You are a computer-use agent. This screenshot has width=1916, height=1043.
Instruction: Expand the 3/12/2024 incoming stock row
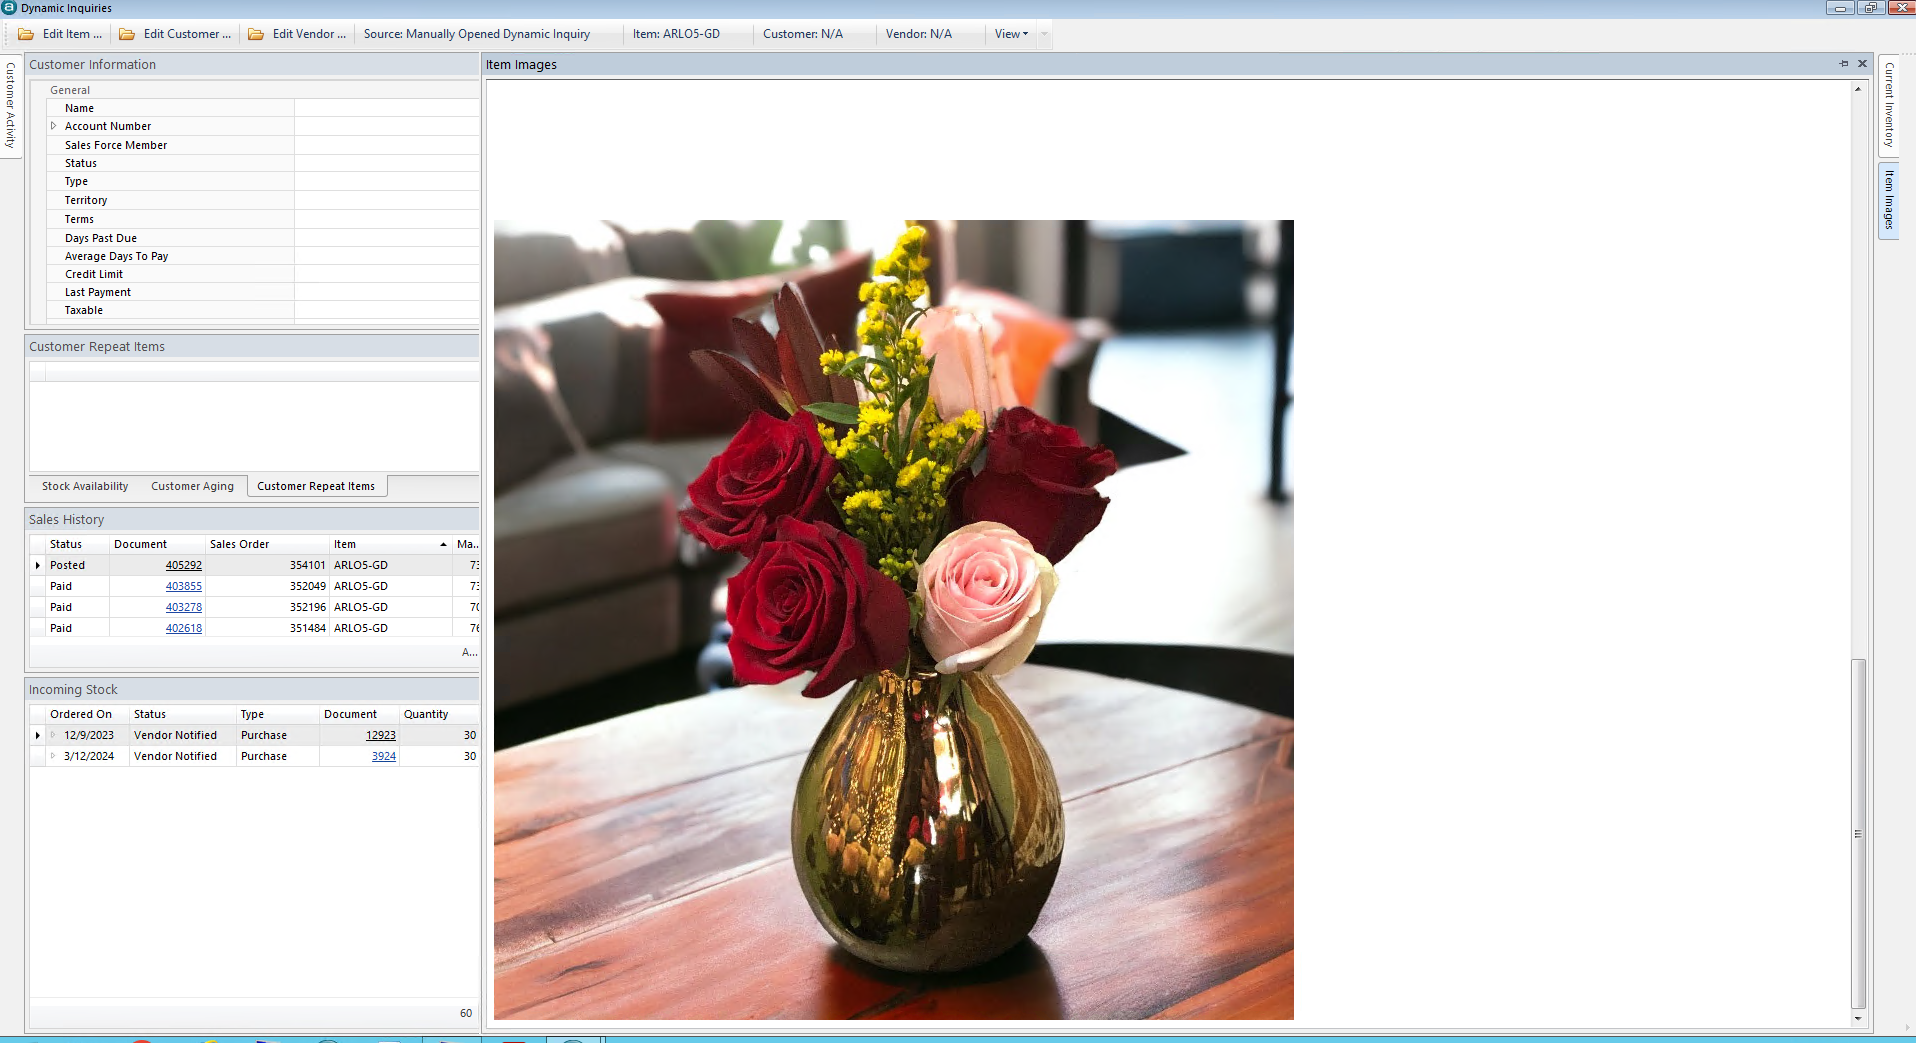54,756
